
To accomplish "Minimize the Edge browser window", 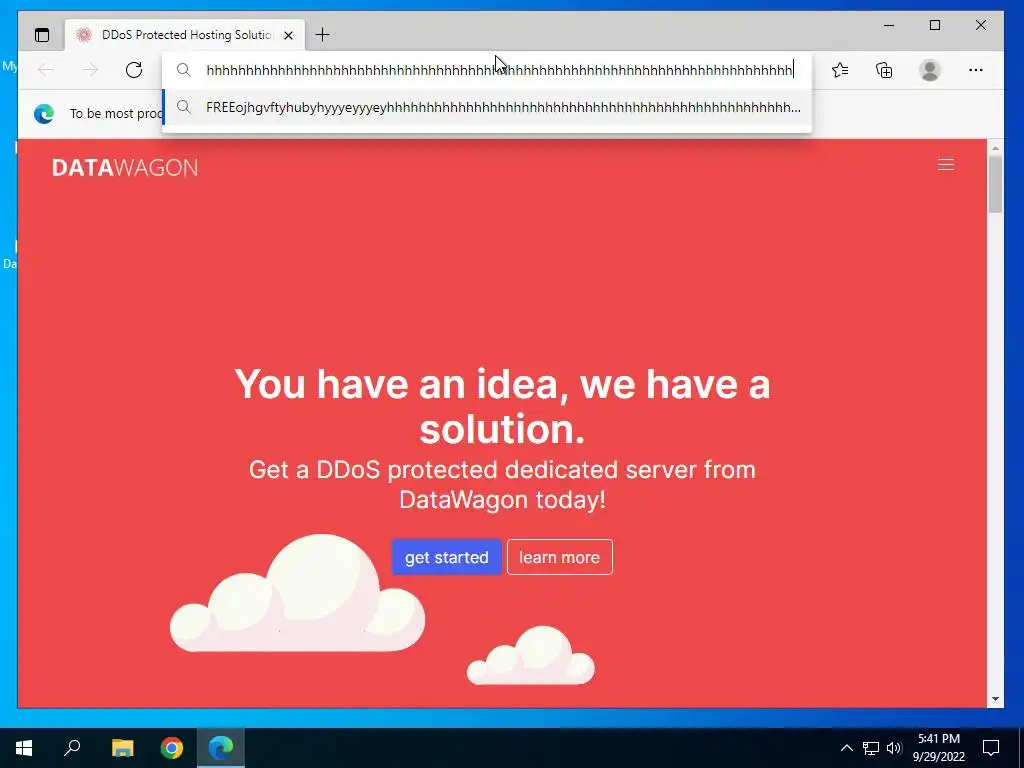I will tap(889, 25).
